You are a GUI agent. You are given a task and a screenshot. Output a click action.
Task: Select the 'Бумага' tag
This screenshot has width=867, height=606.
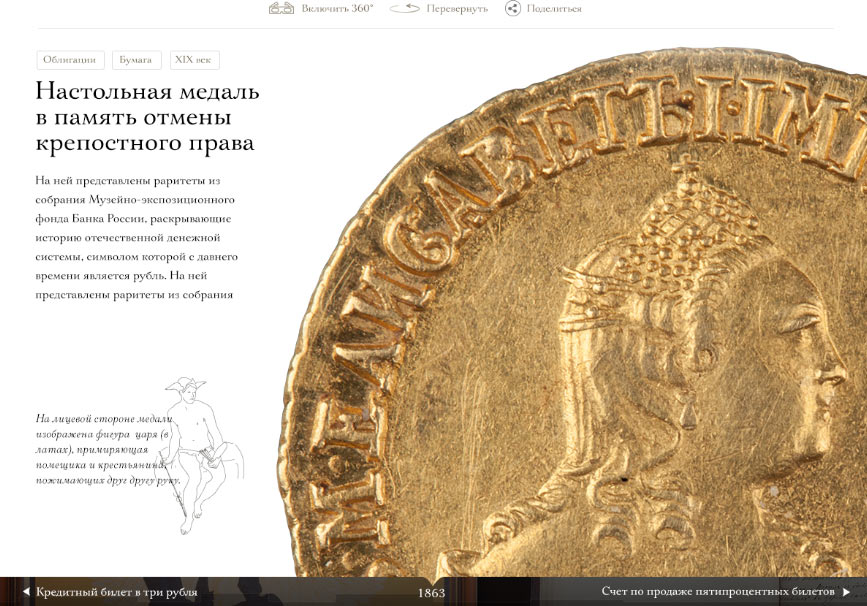click(136, 60)
